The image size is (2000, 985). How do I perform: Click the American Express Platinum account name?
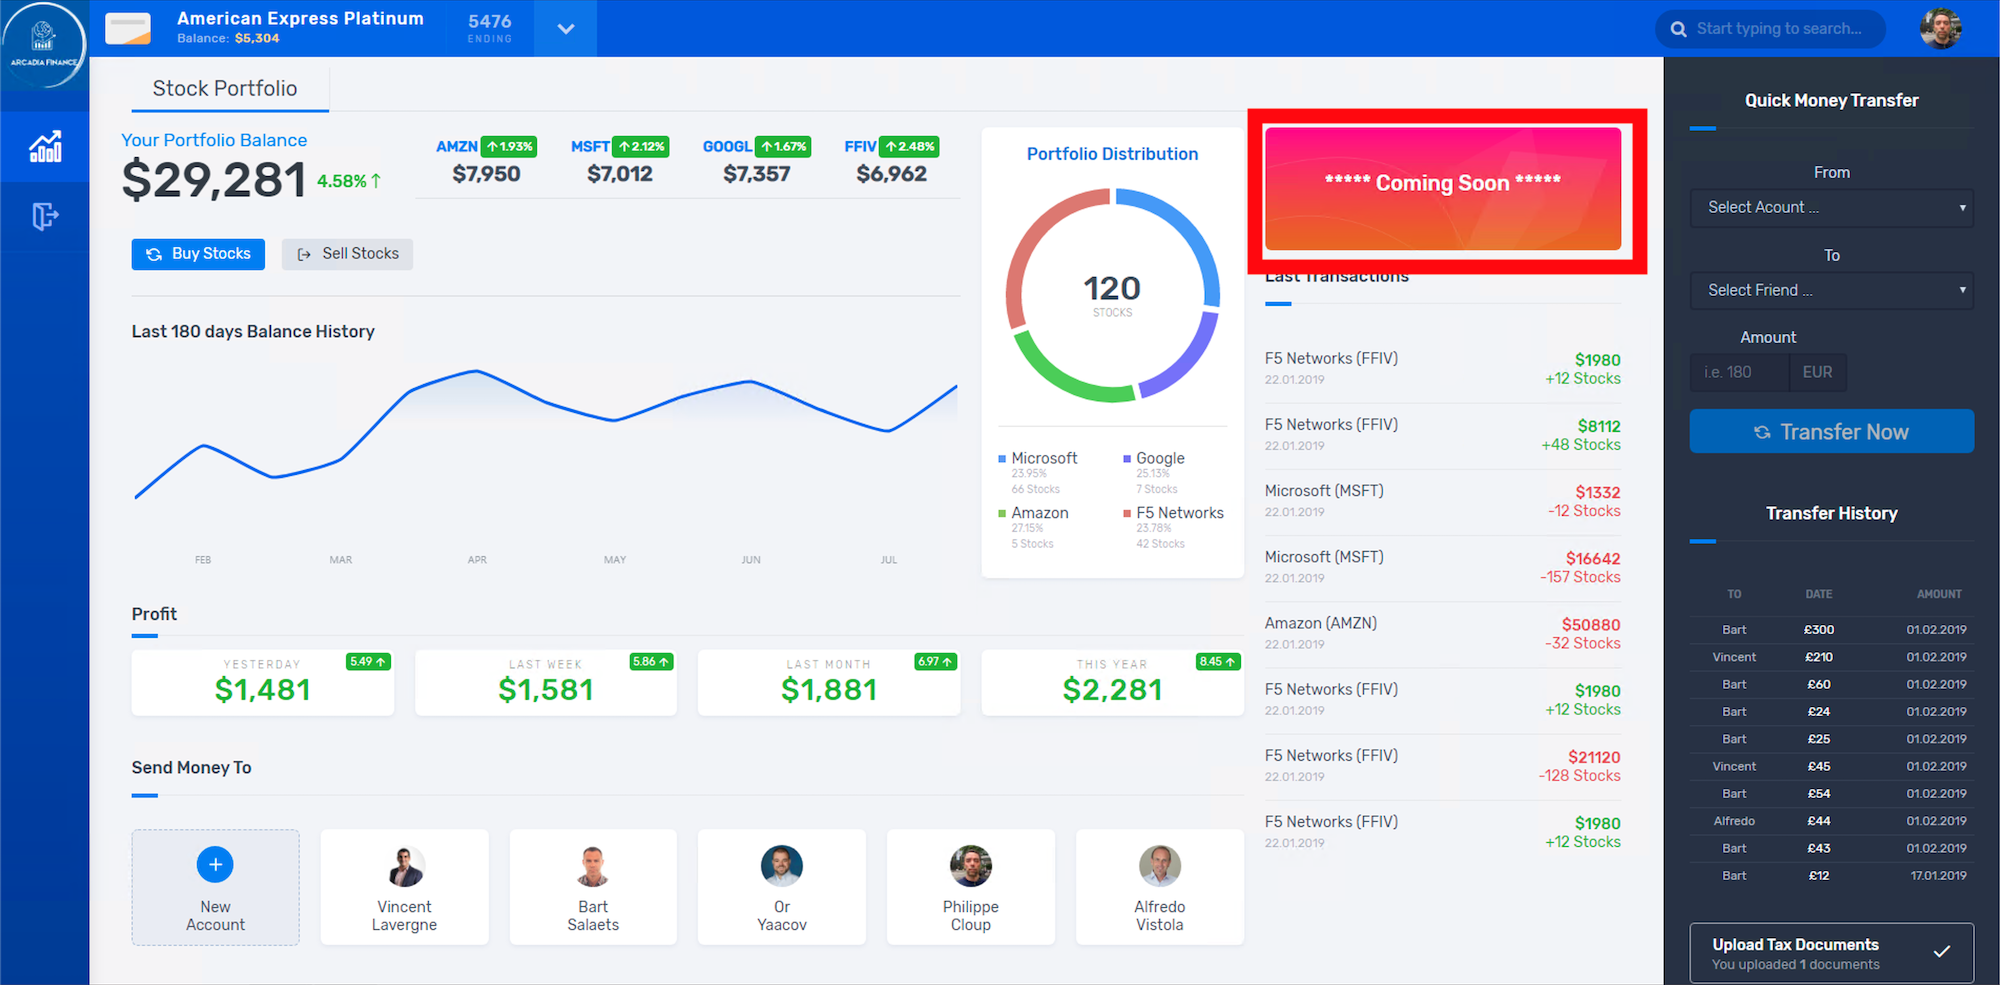(300, 18)
